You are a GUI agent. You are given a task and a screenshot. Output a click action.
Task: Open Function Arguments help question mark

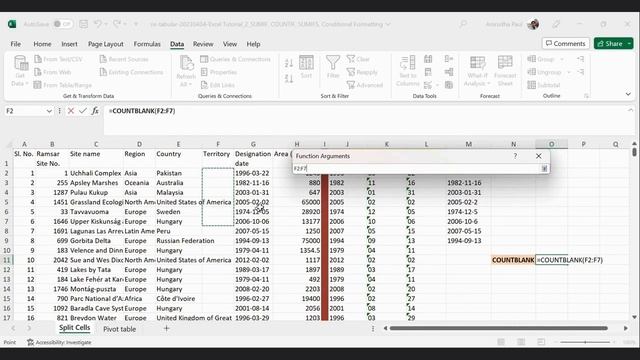(516, 156)
